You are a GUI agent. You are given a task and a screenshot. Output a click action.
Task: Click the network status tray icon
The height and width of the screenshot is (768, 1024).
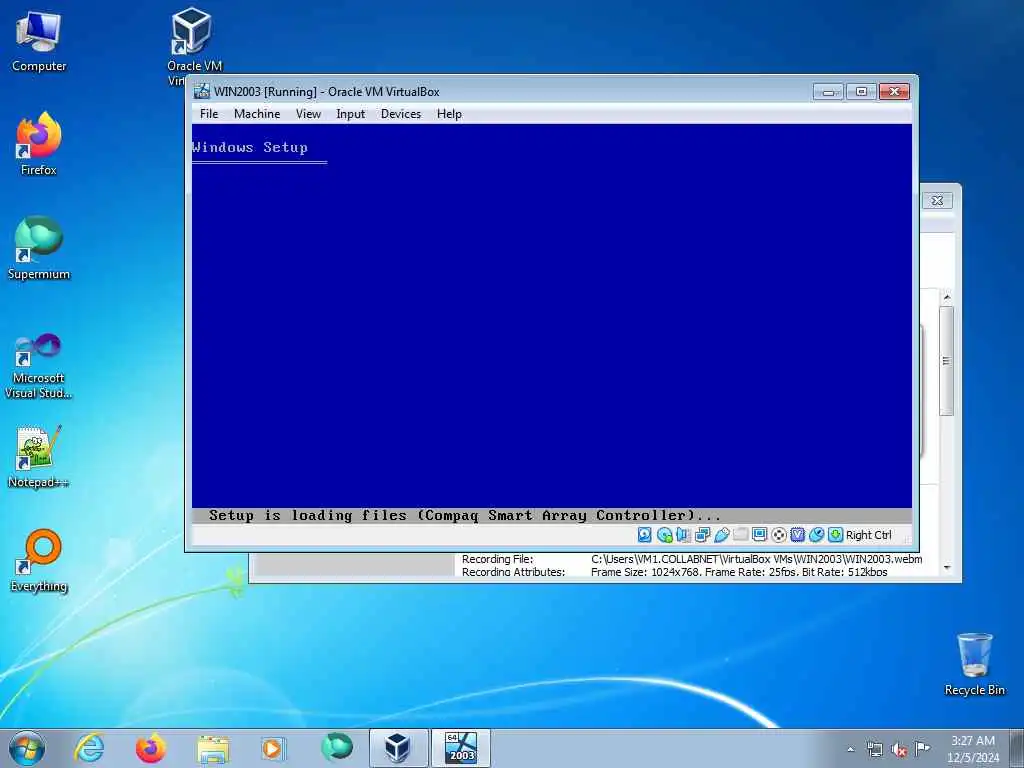874,749
